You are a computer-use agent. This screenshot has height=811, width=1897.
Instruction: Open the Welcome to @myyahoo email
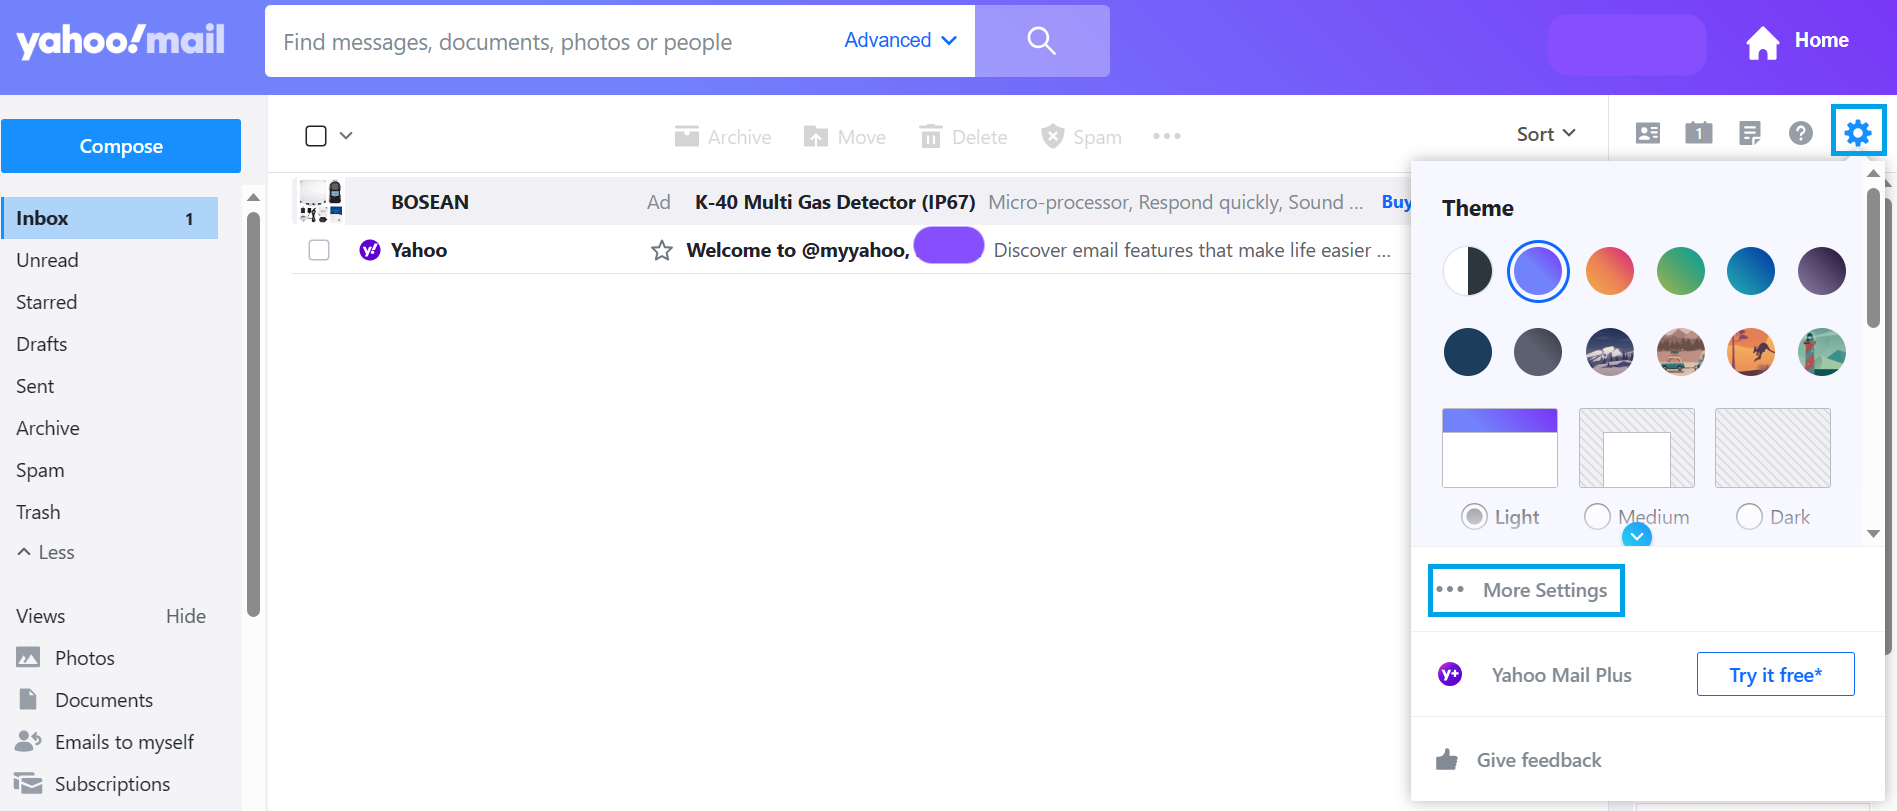click(851, 250)
